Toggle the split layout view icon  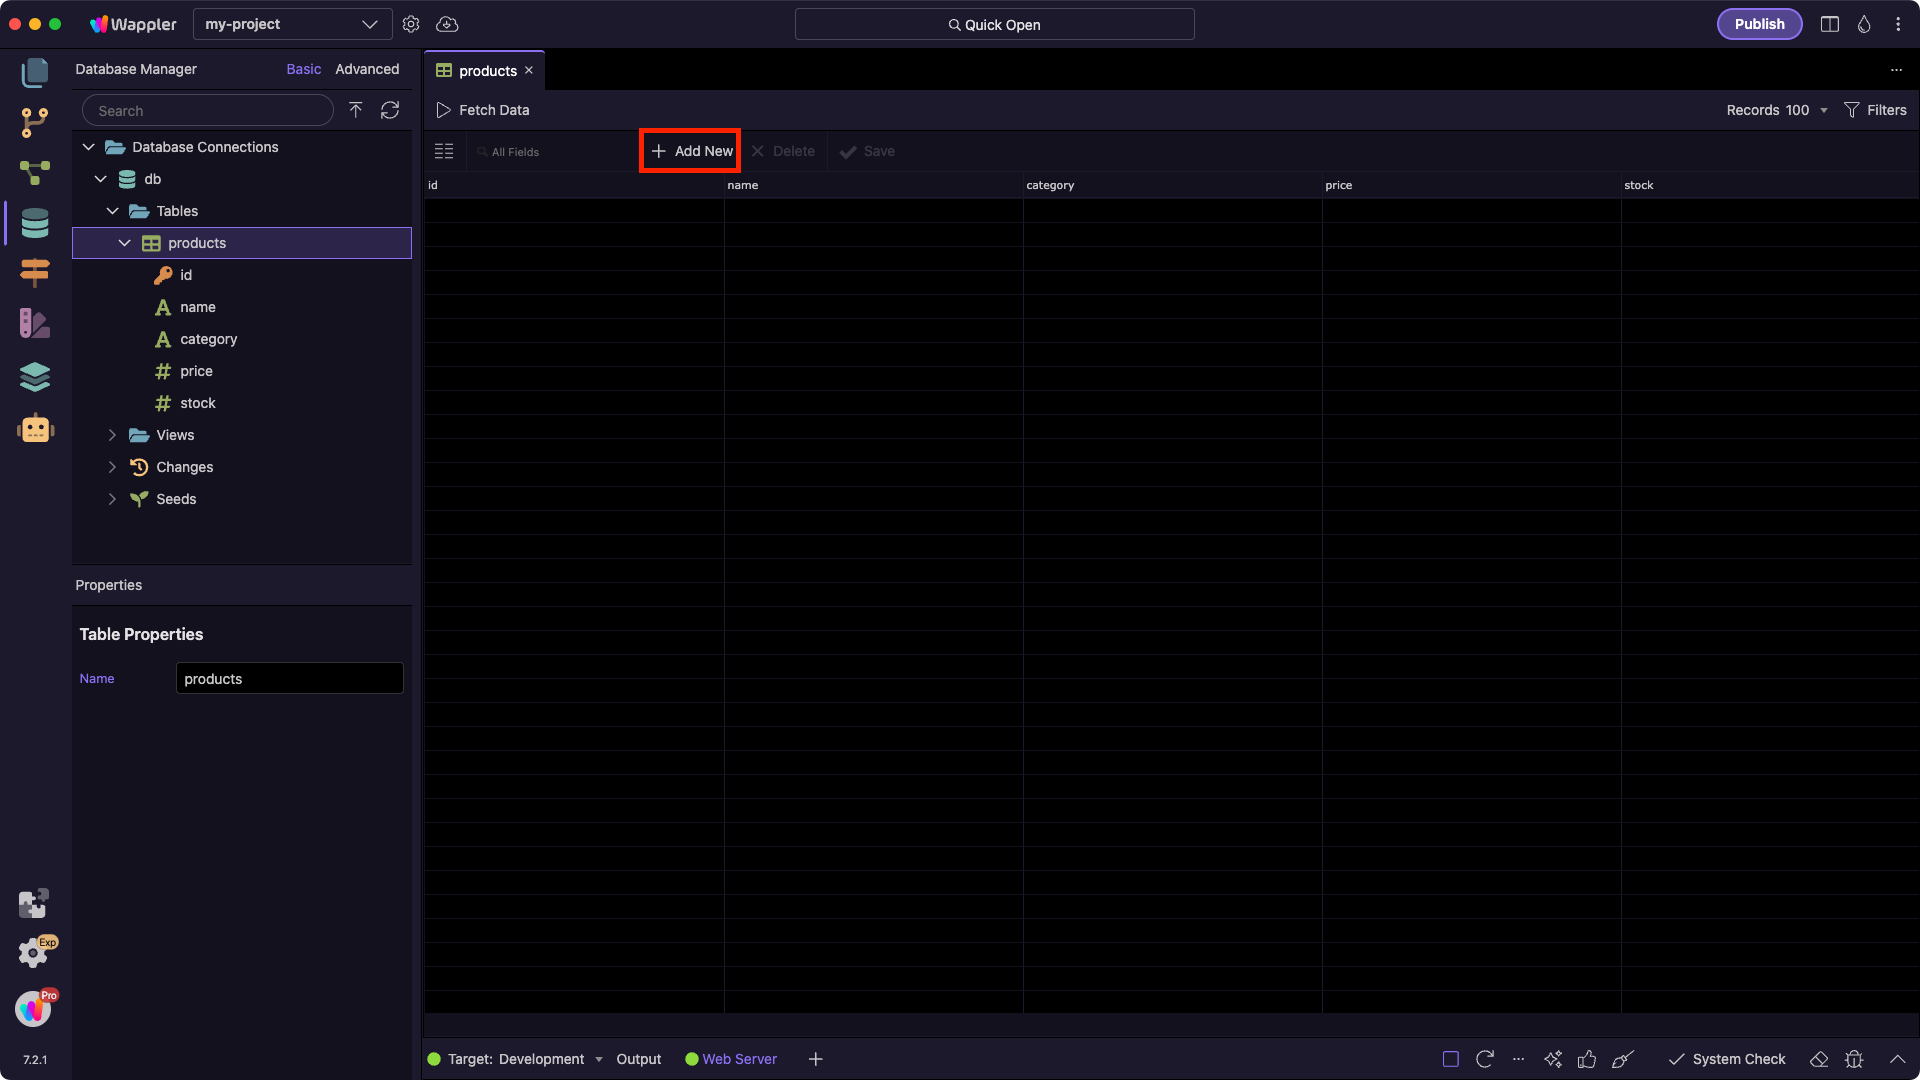pyautogui.click(x=1830, y=24)
